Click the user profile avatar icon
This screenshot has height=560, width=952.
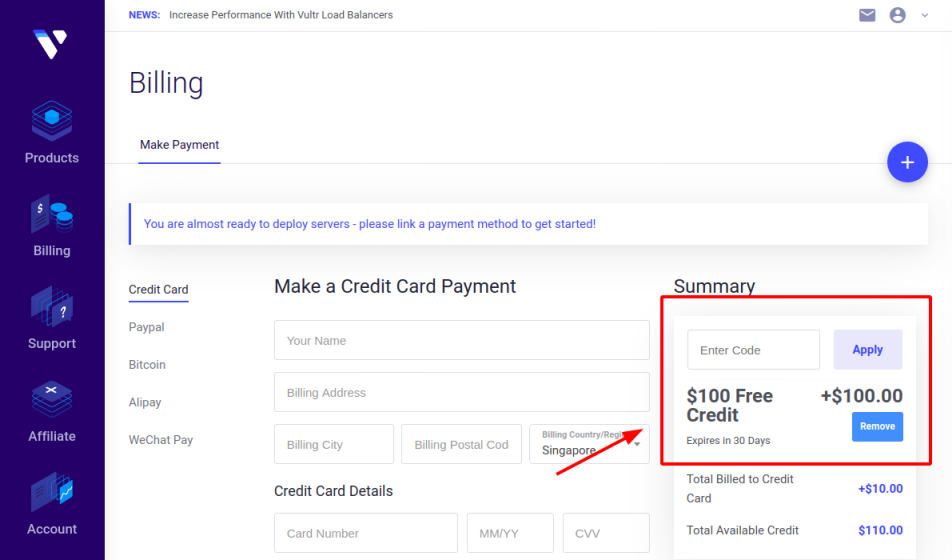click(897, 15)
